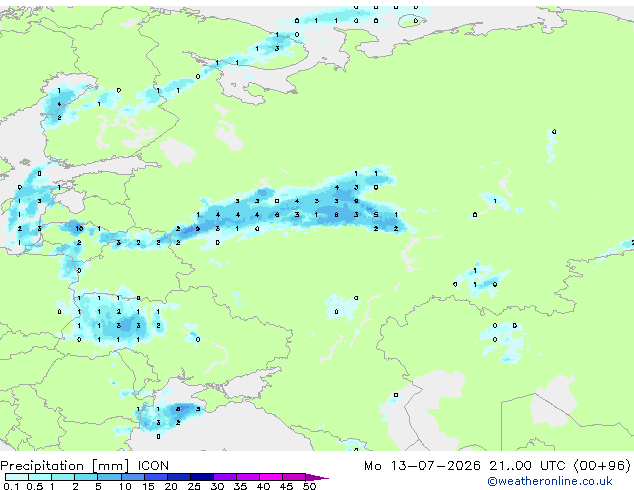
Task: Click the "21..00 UTC" time text
Action: point(527,466)
